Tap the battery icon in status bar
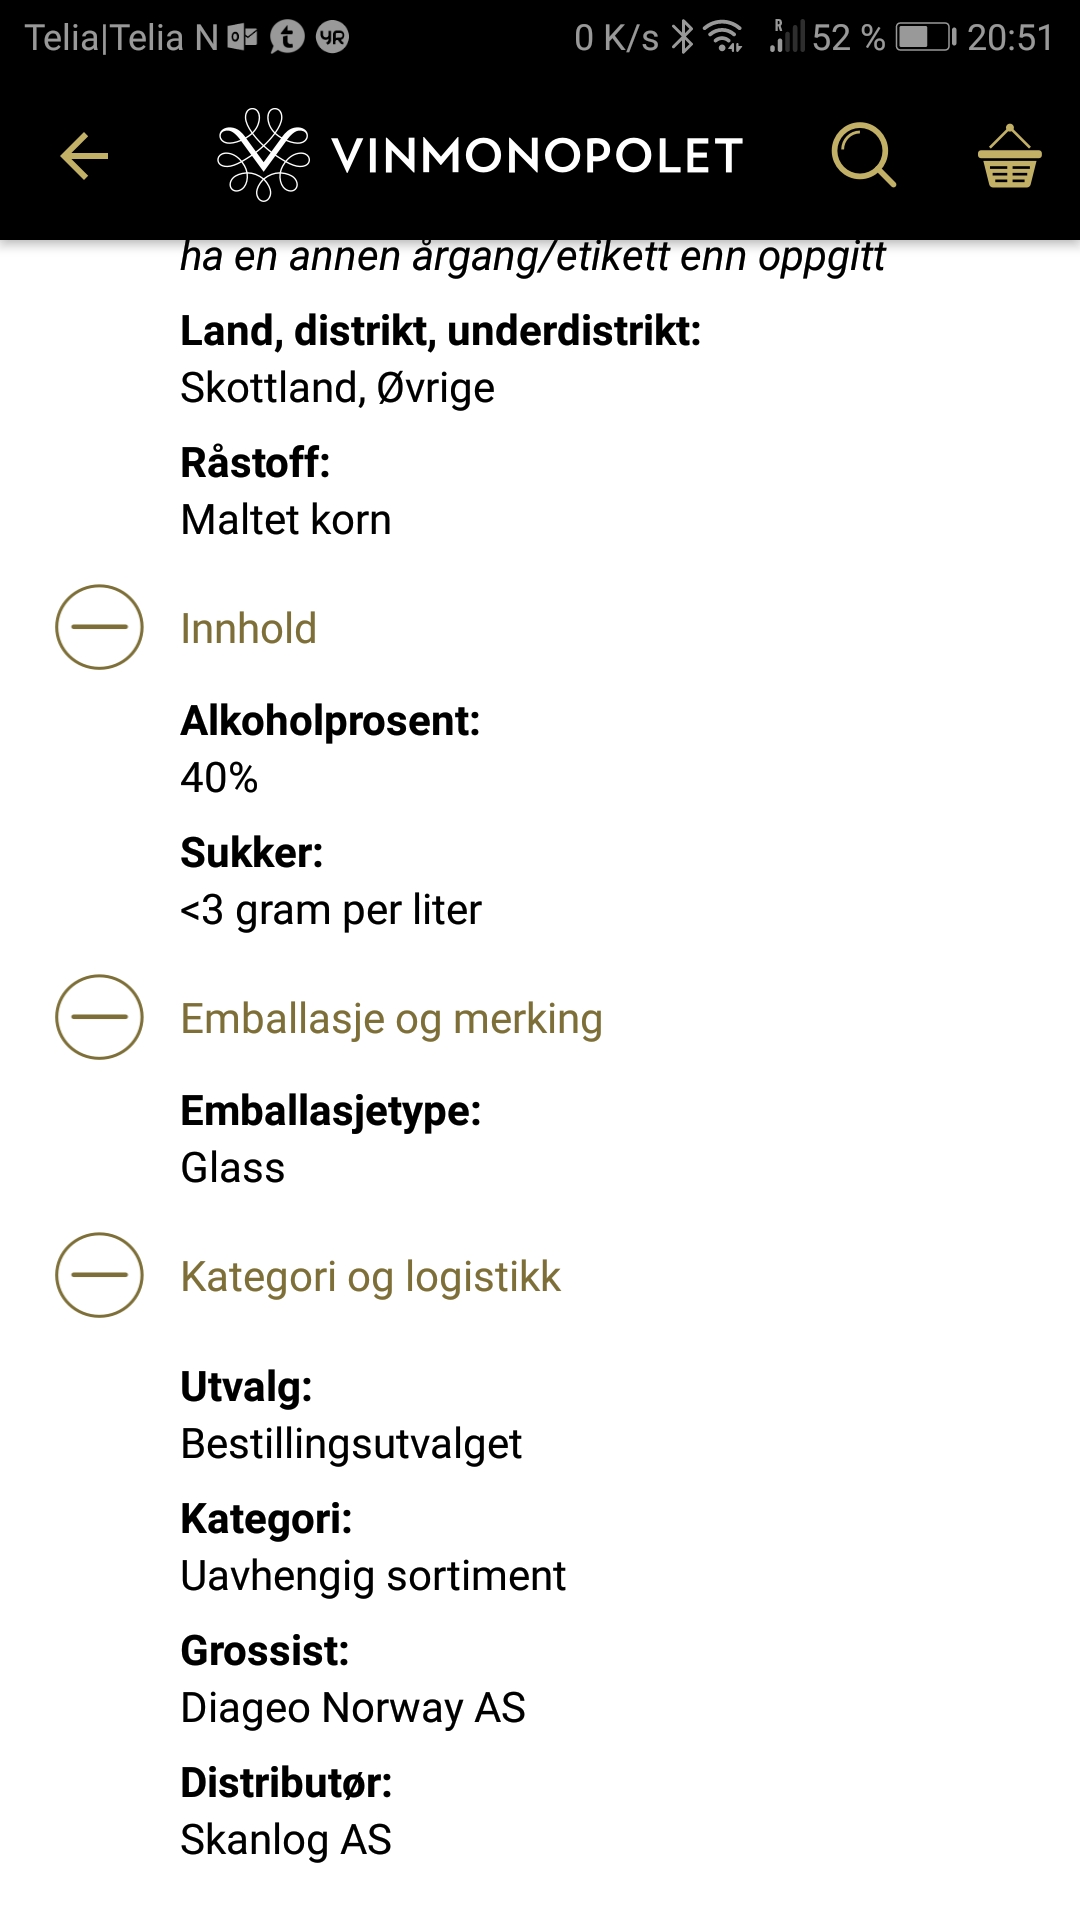1080x1920 pixels. pos(926,38)
